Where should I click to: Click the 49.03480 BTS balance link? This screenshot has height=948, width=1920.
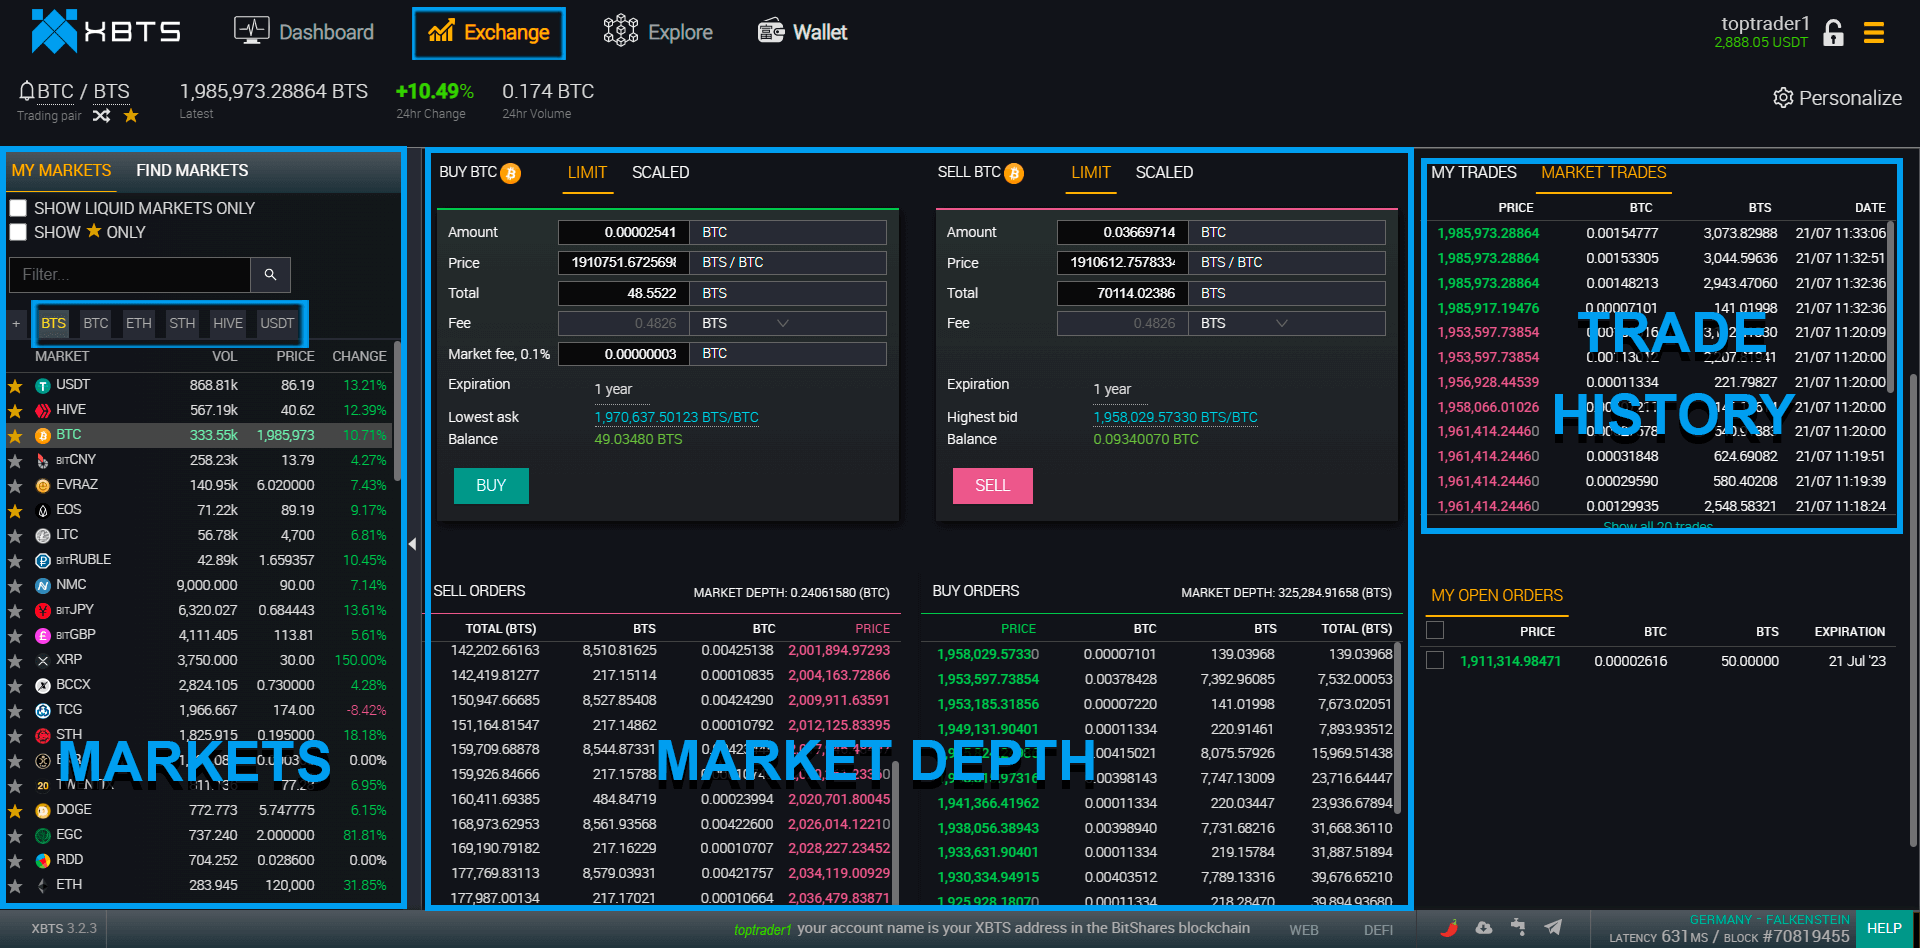tap(638, 439)
